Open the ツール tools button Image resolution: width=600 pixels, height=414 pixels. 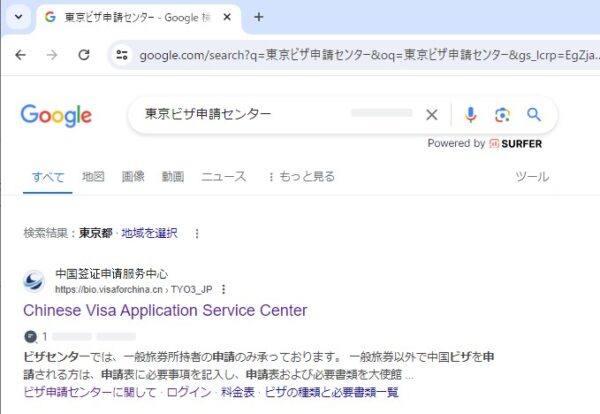coord(531,177)
